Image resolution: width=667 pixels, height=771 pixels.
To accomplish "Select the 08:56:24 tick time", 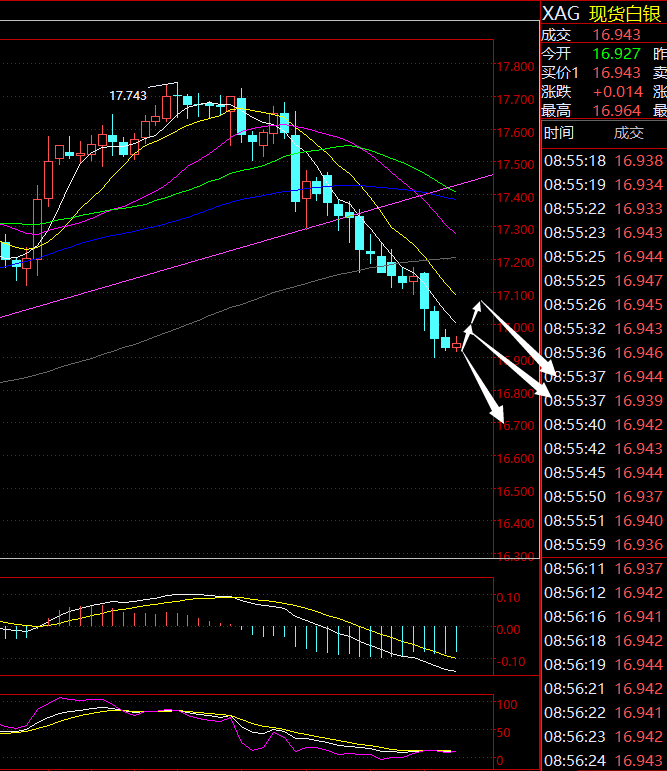I will (x=575, y=761).
